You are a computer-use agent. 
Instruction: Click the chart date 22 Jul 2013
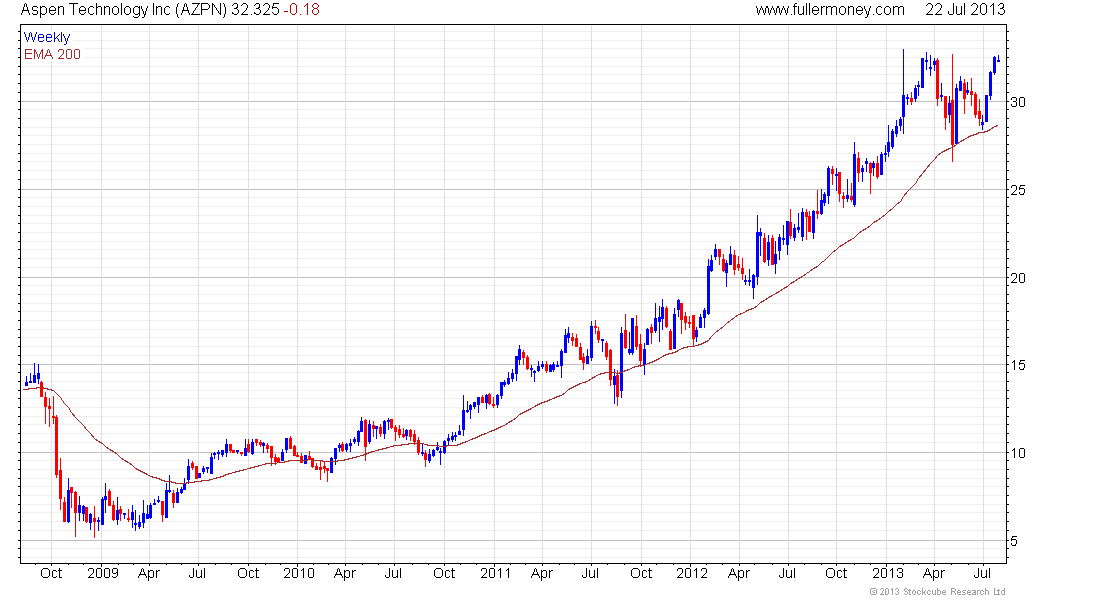tap(965, 10)
